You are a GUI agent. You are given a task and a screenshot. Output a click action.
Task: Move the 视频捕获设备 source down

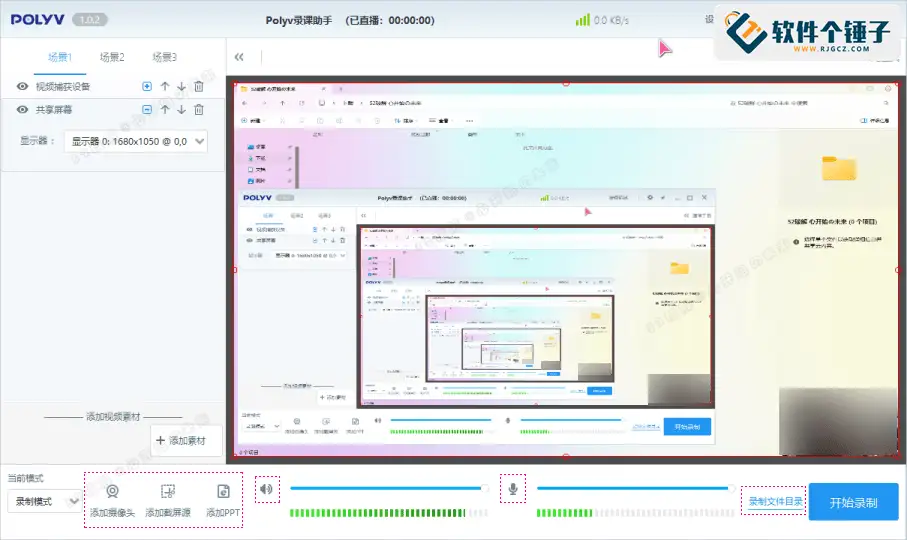pyautogui.click(x=182, y=86)
